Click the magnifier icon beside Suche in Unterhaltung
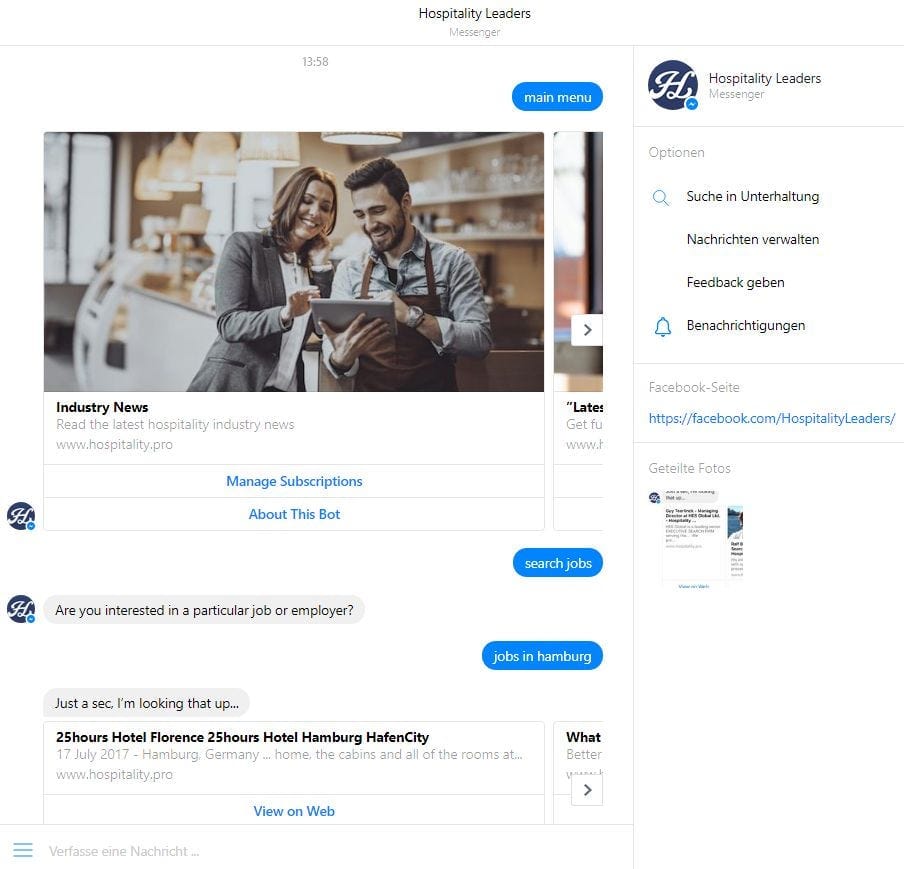The image size is (904, 869). click(x=661, y=198)
